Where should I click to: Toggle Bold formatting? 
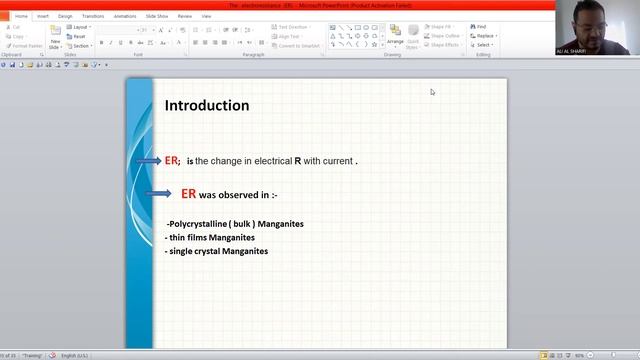(x=102, y=42)
